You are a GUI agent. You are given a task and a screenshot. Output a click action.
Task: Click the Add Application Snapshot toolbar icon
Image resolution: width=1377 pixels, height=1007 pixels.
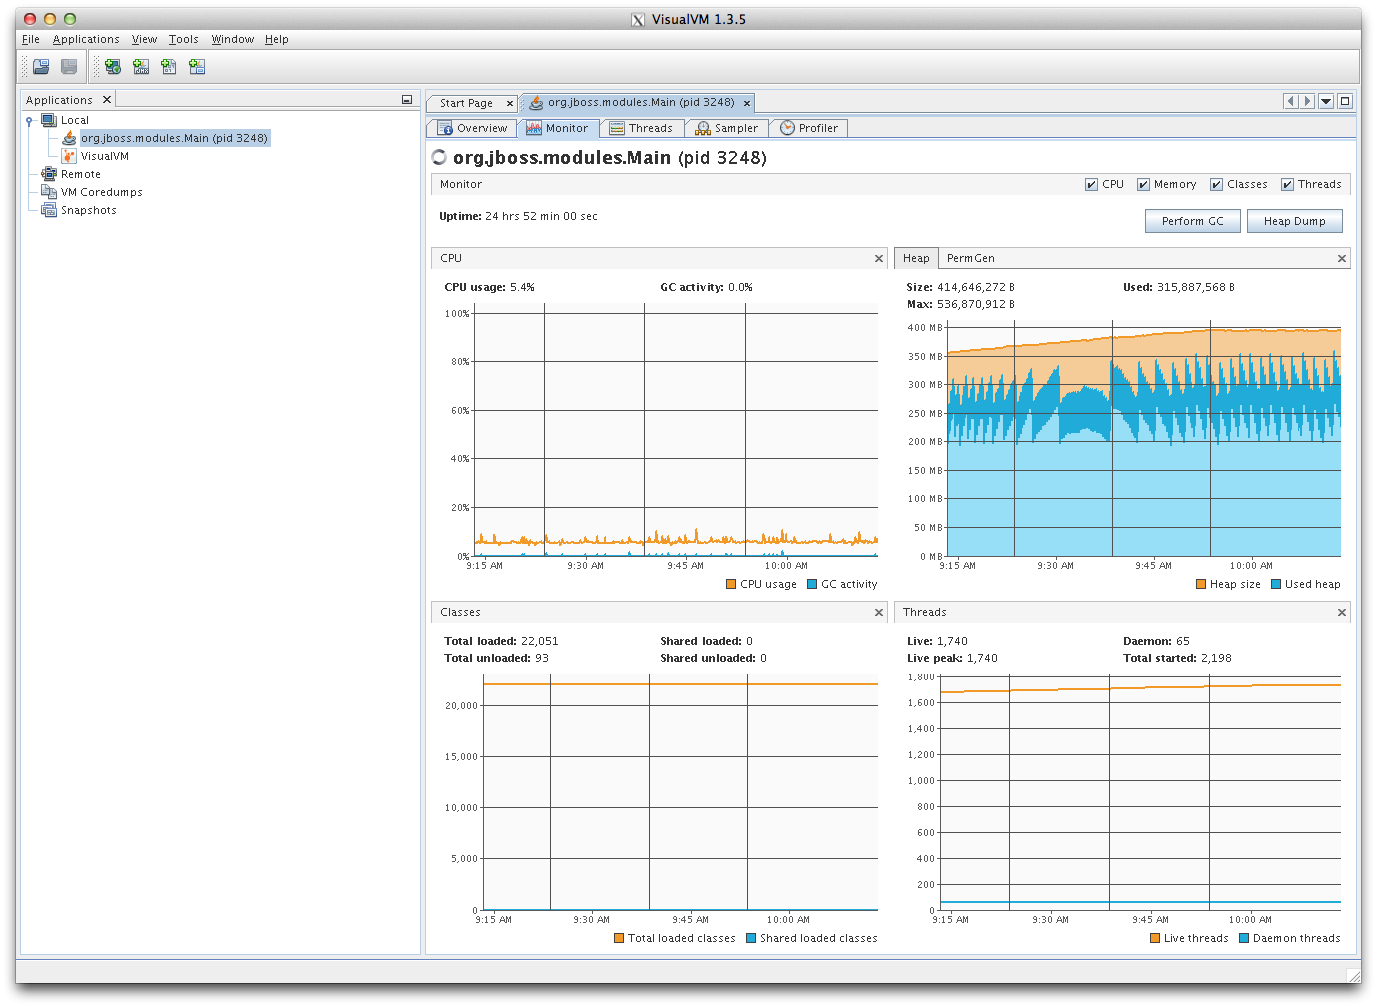pos(197,67)
